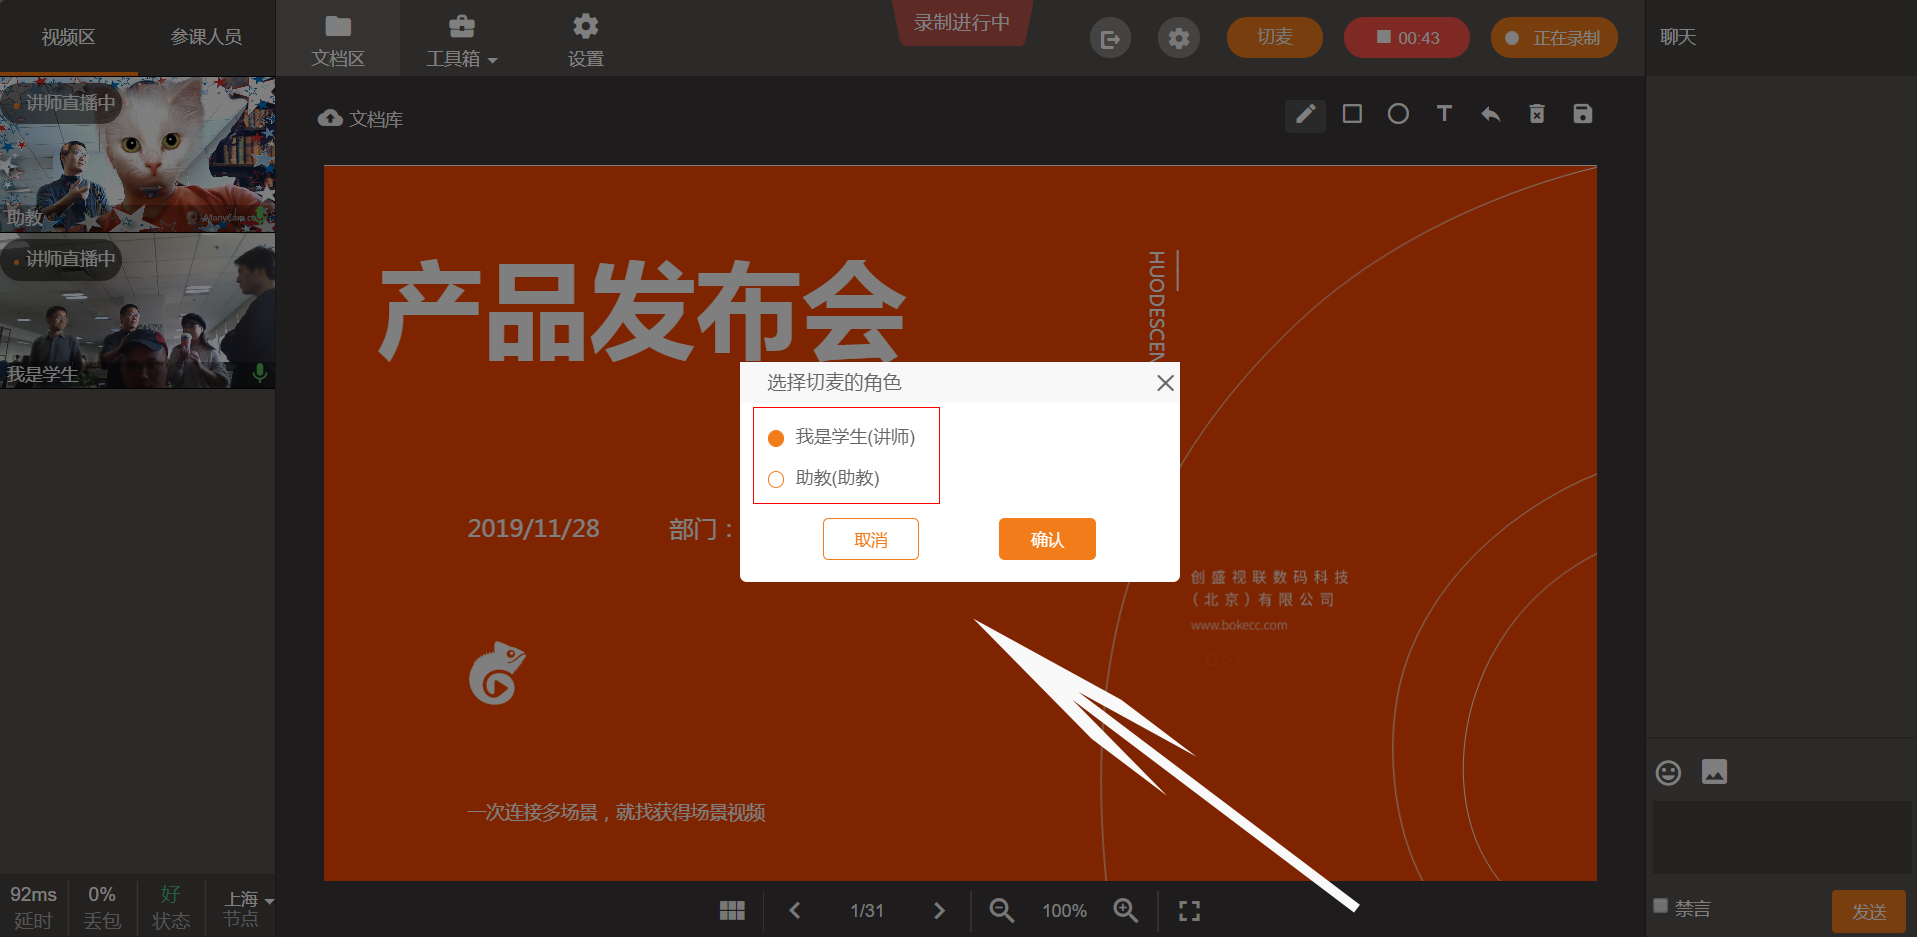Expand the 工具箱 dropdown menu
Screen dimensions: 1917x937
(461, 40)
